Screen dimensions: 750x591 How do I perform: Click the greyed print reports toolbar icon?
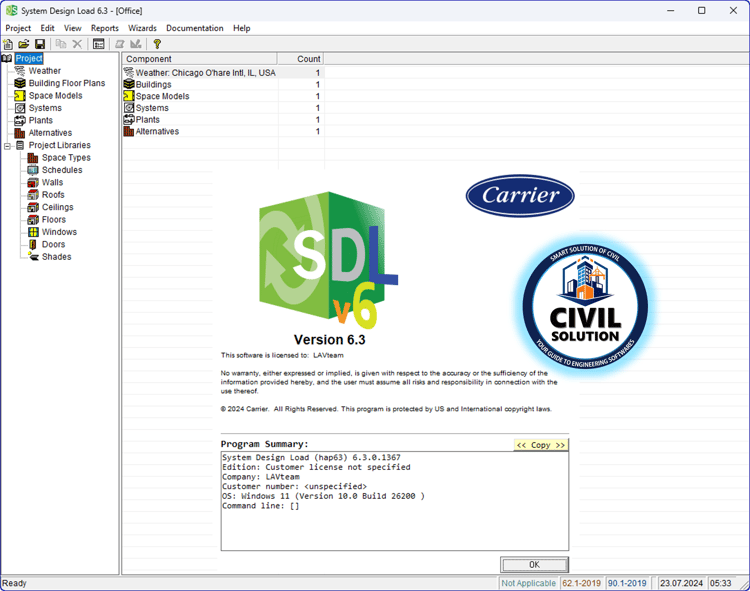120,44
